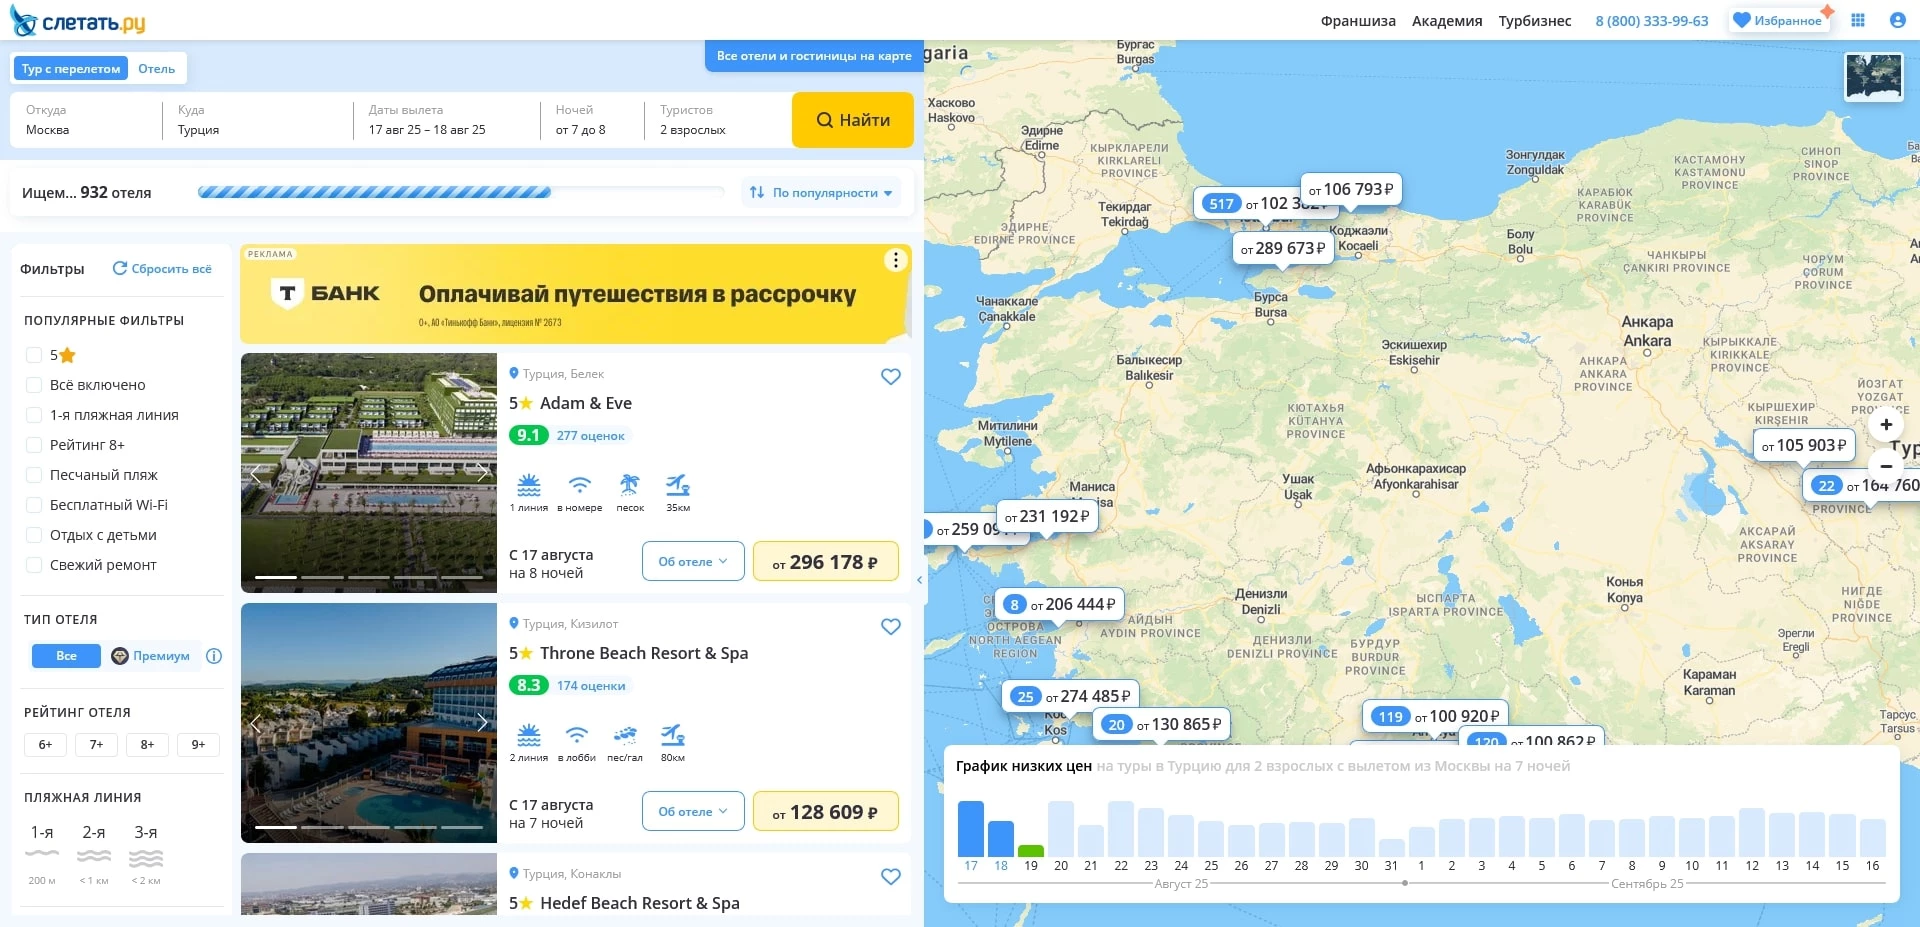Image resolution: width=1920 pixels, height=927 pixels.
Task: Open the ad options three-dot menu
Action: click(895, 261)
